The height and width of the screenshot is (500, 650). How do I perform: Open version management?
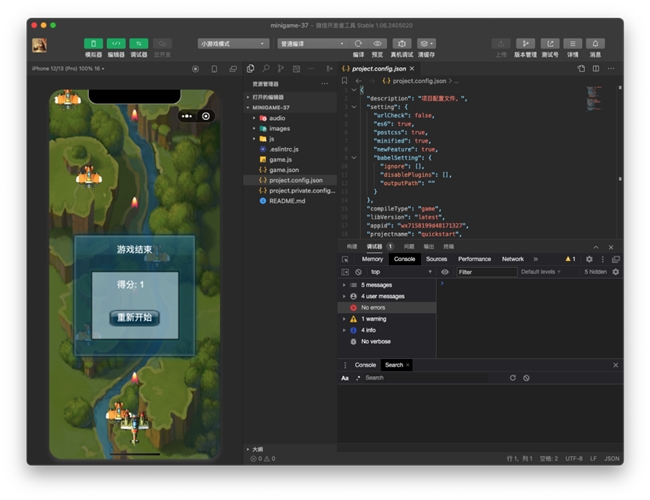525,44
